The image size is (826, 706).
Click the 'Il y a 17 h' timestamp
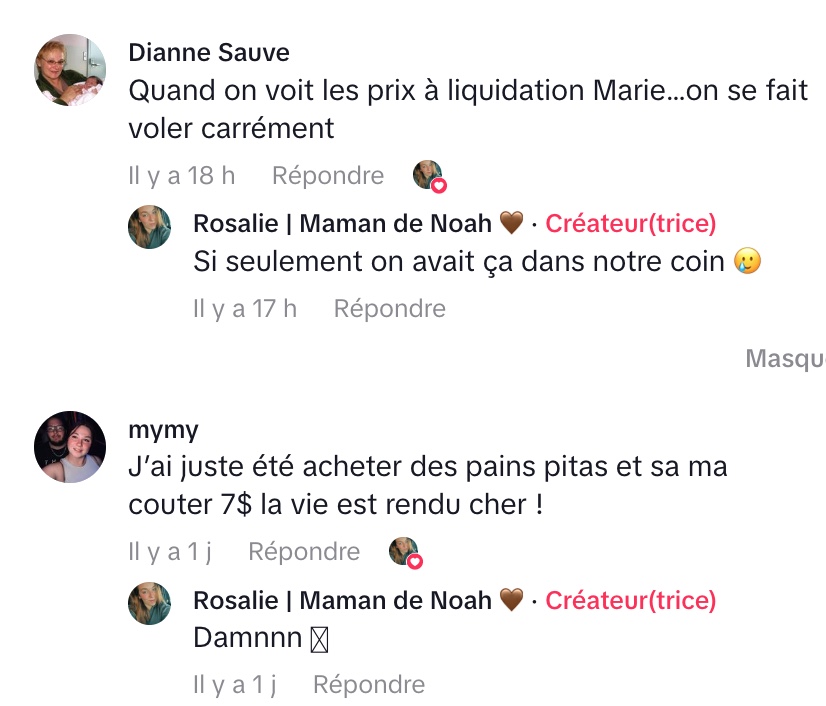(245, 309)
